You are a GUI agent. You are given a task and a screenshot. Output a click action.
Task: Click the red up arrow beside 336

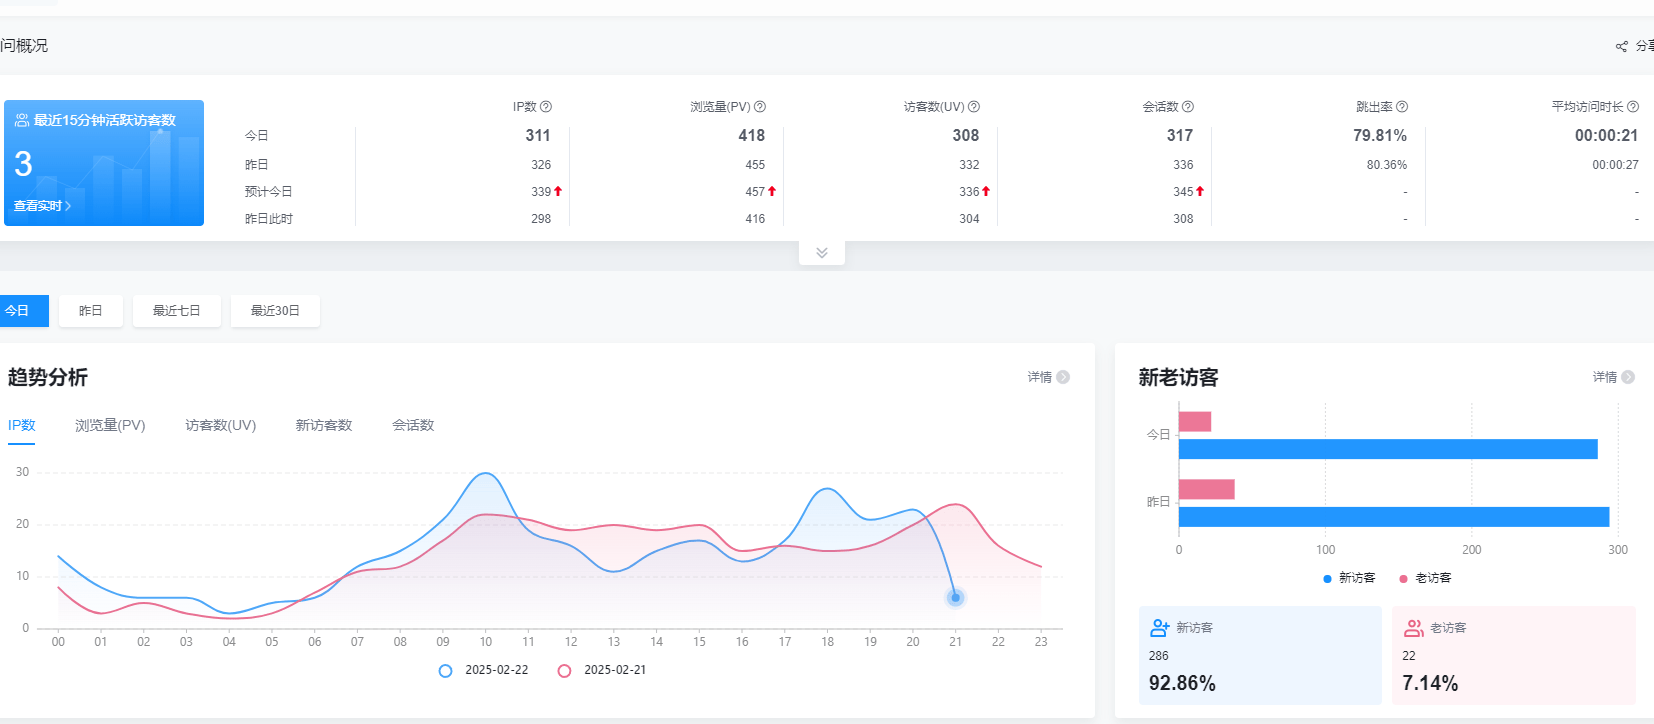click(986, 191)
